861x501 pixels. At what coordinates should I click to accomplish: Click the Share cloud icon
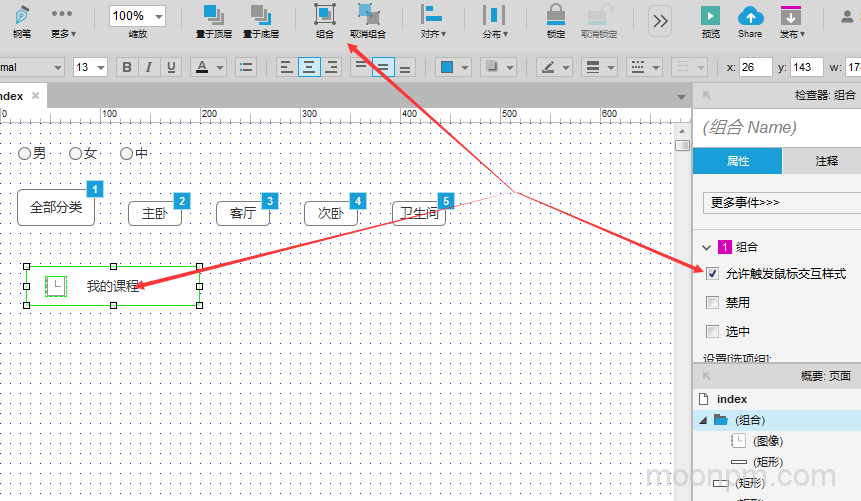[x=750, y=15]
